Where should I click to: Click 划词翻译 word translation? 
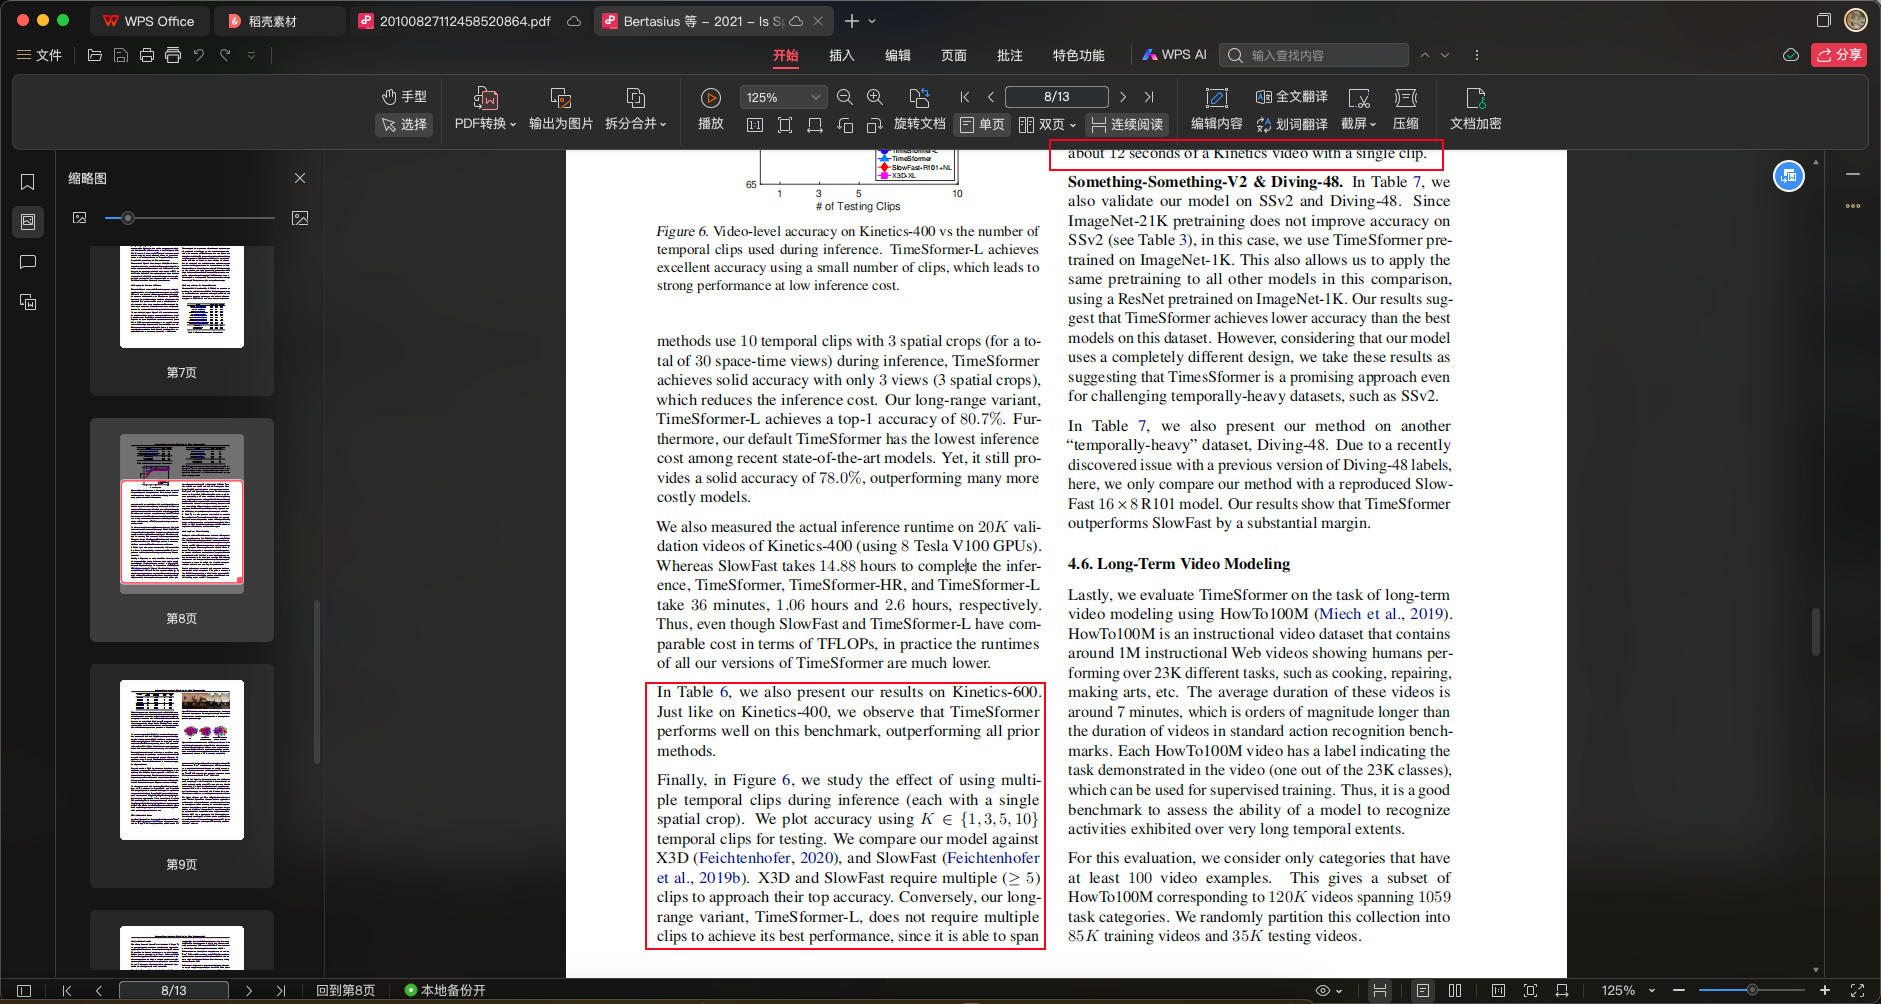pyautogui.click(x=1292, y=125)
